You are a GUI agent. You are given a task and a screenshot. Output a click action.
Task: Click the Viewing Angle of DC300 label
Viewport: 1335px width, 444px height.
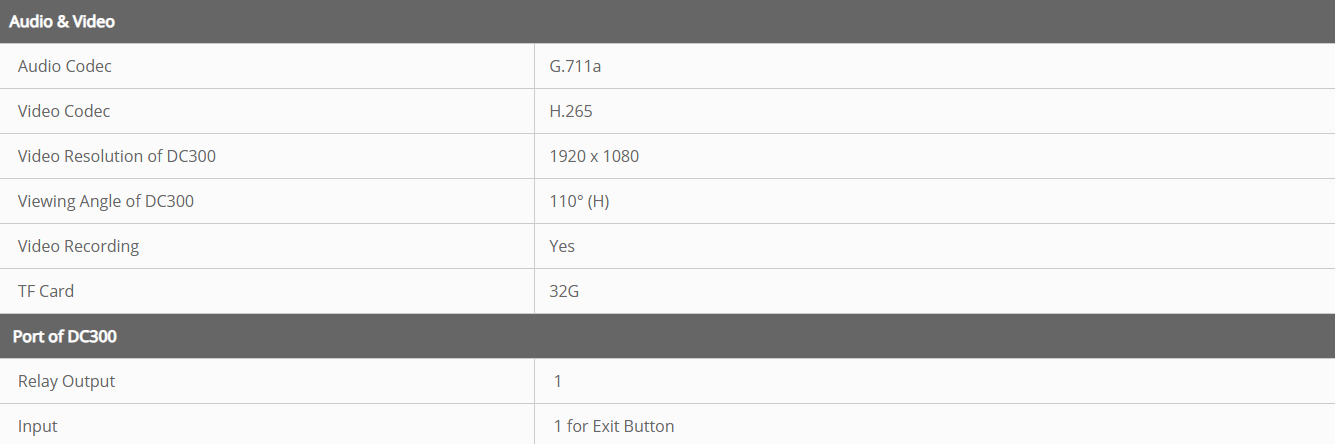[x=106, y=201]
